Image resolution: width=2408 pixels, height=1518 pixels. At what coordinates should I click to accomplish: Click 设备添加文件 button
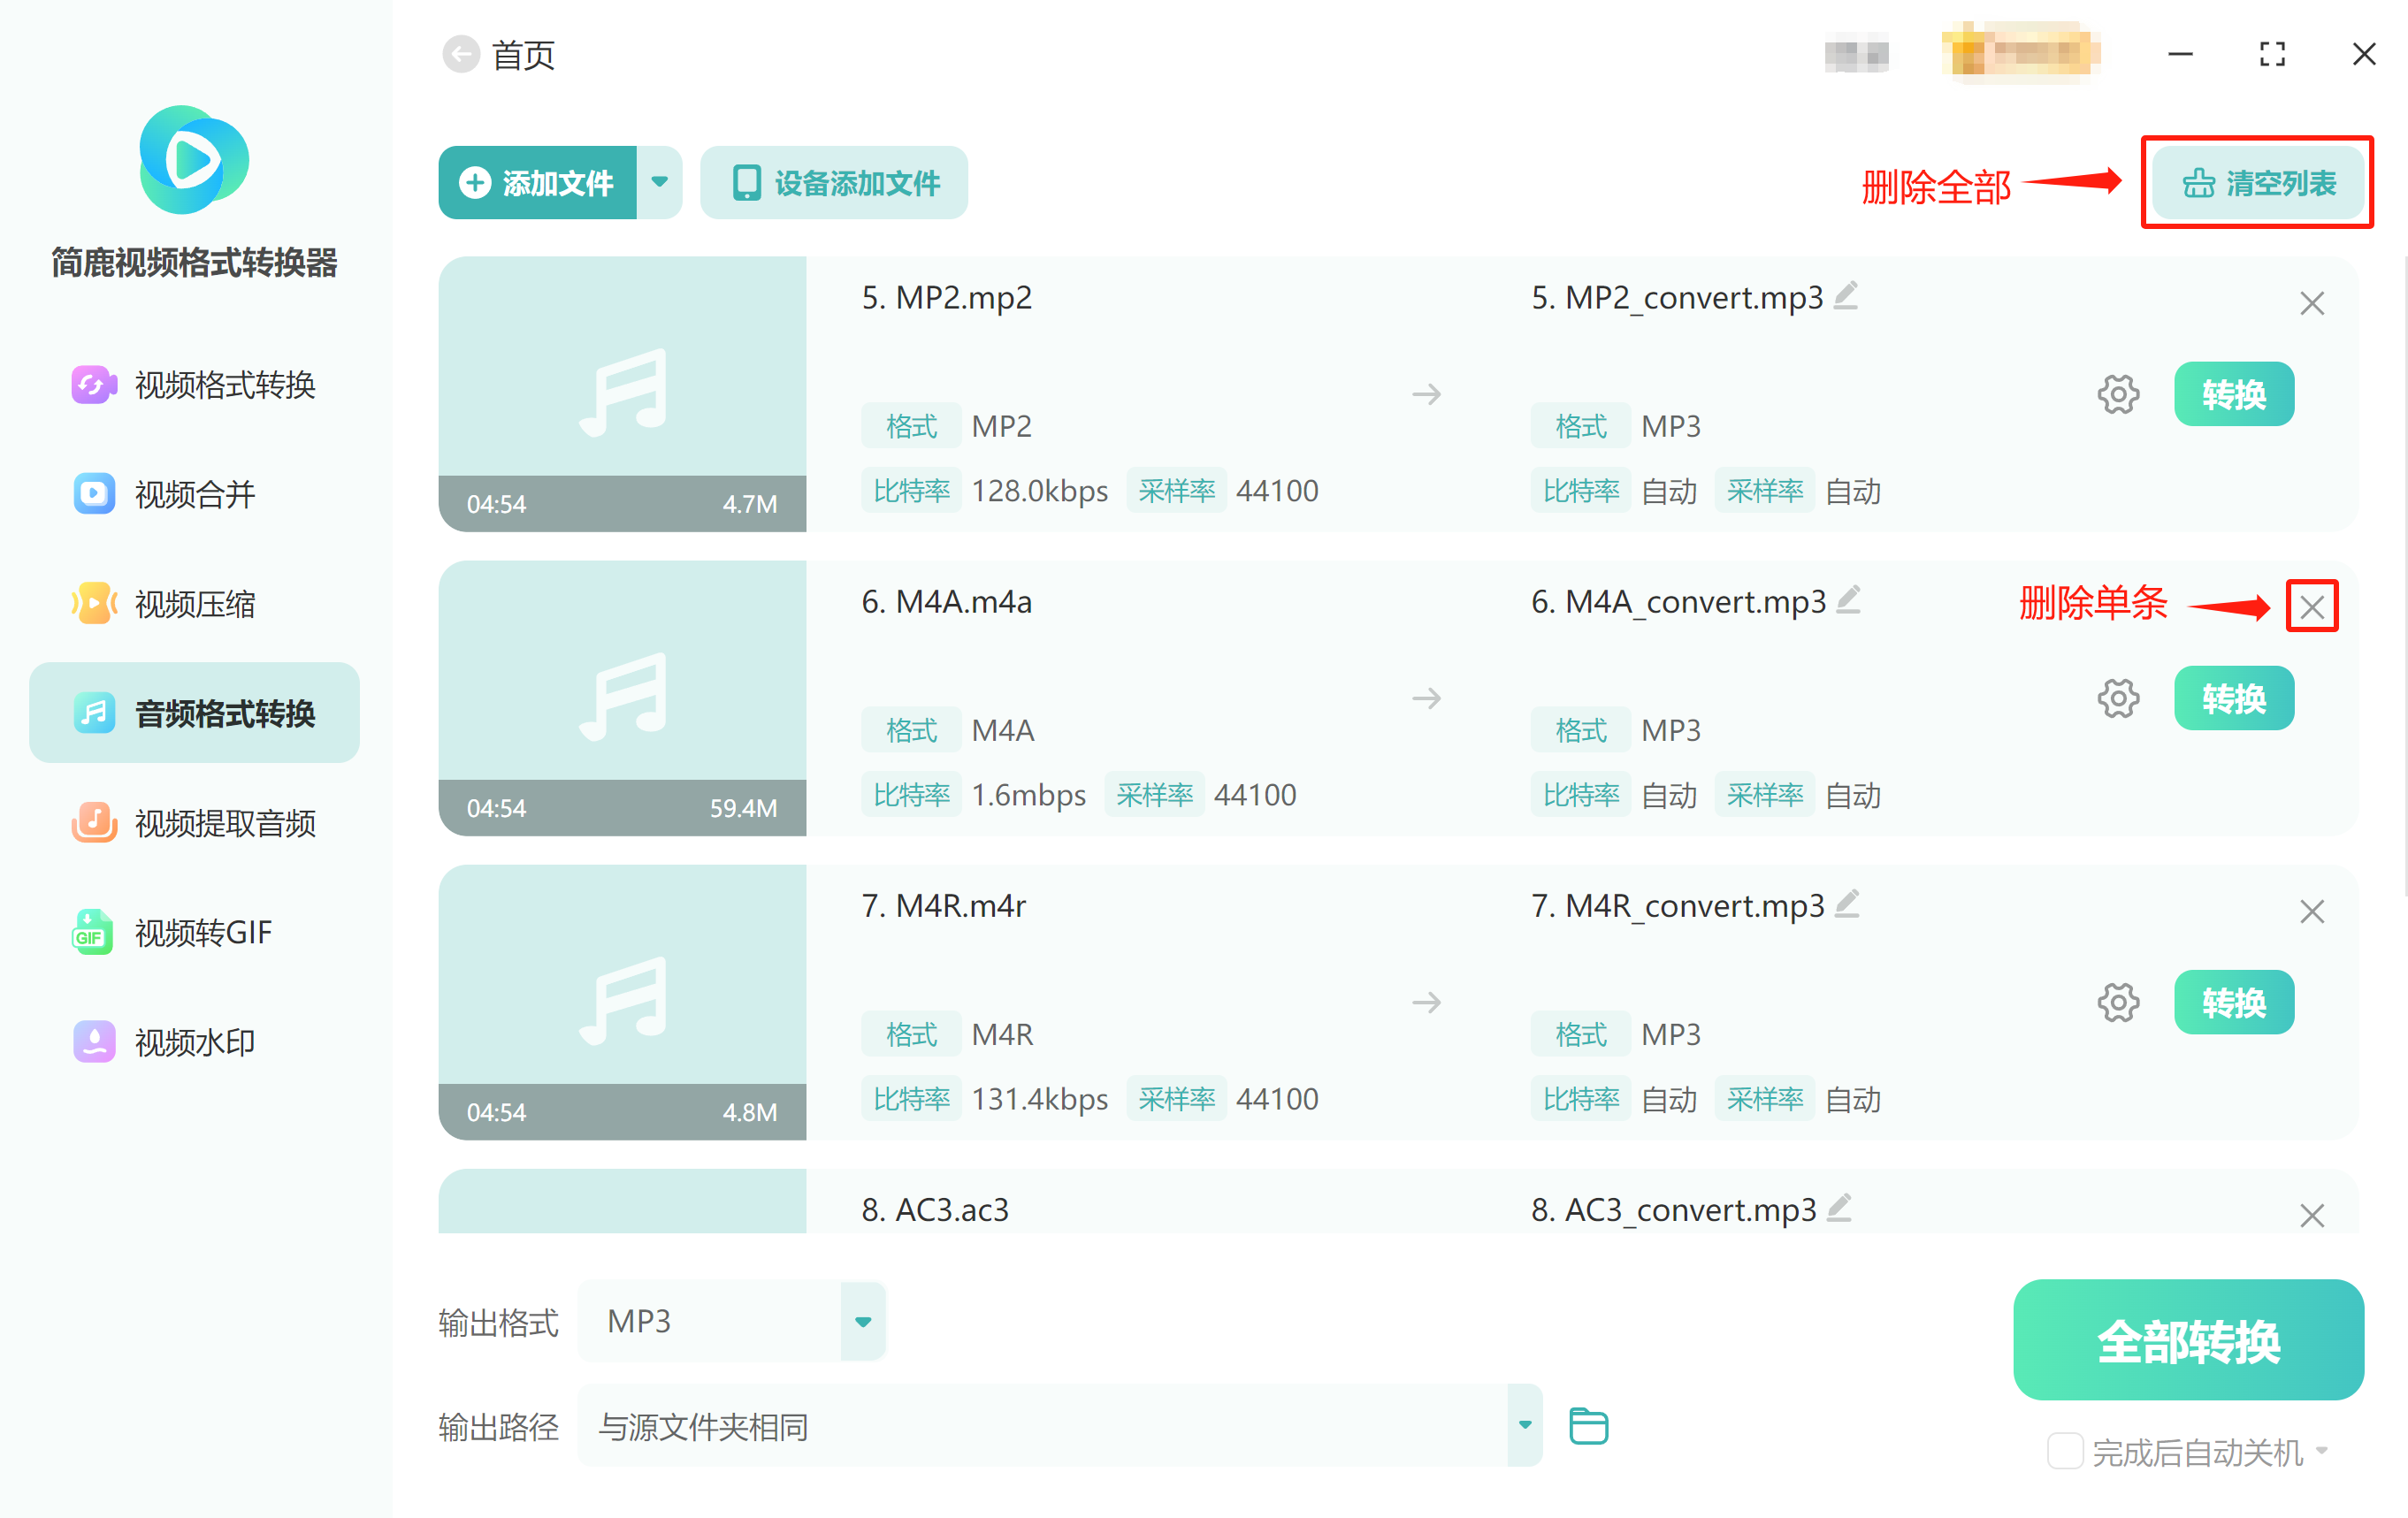pyautogui.click(x=834, y=183)
